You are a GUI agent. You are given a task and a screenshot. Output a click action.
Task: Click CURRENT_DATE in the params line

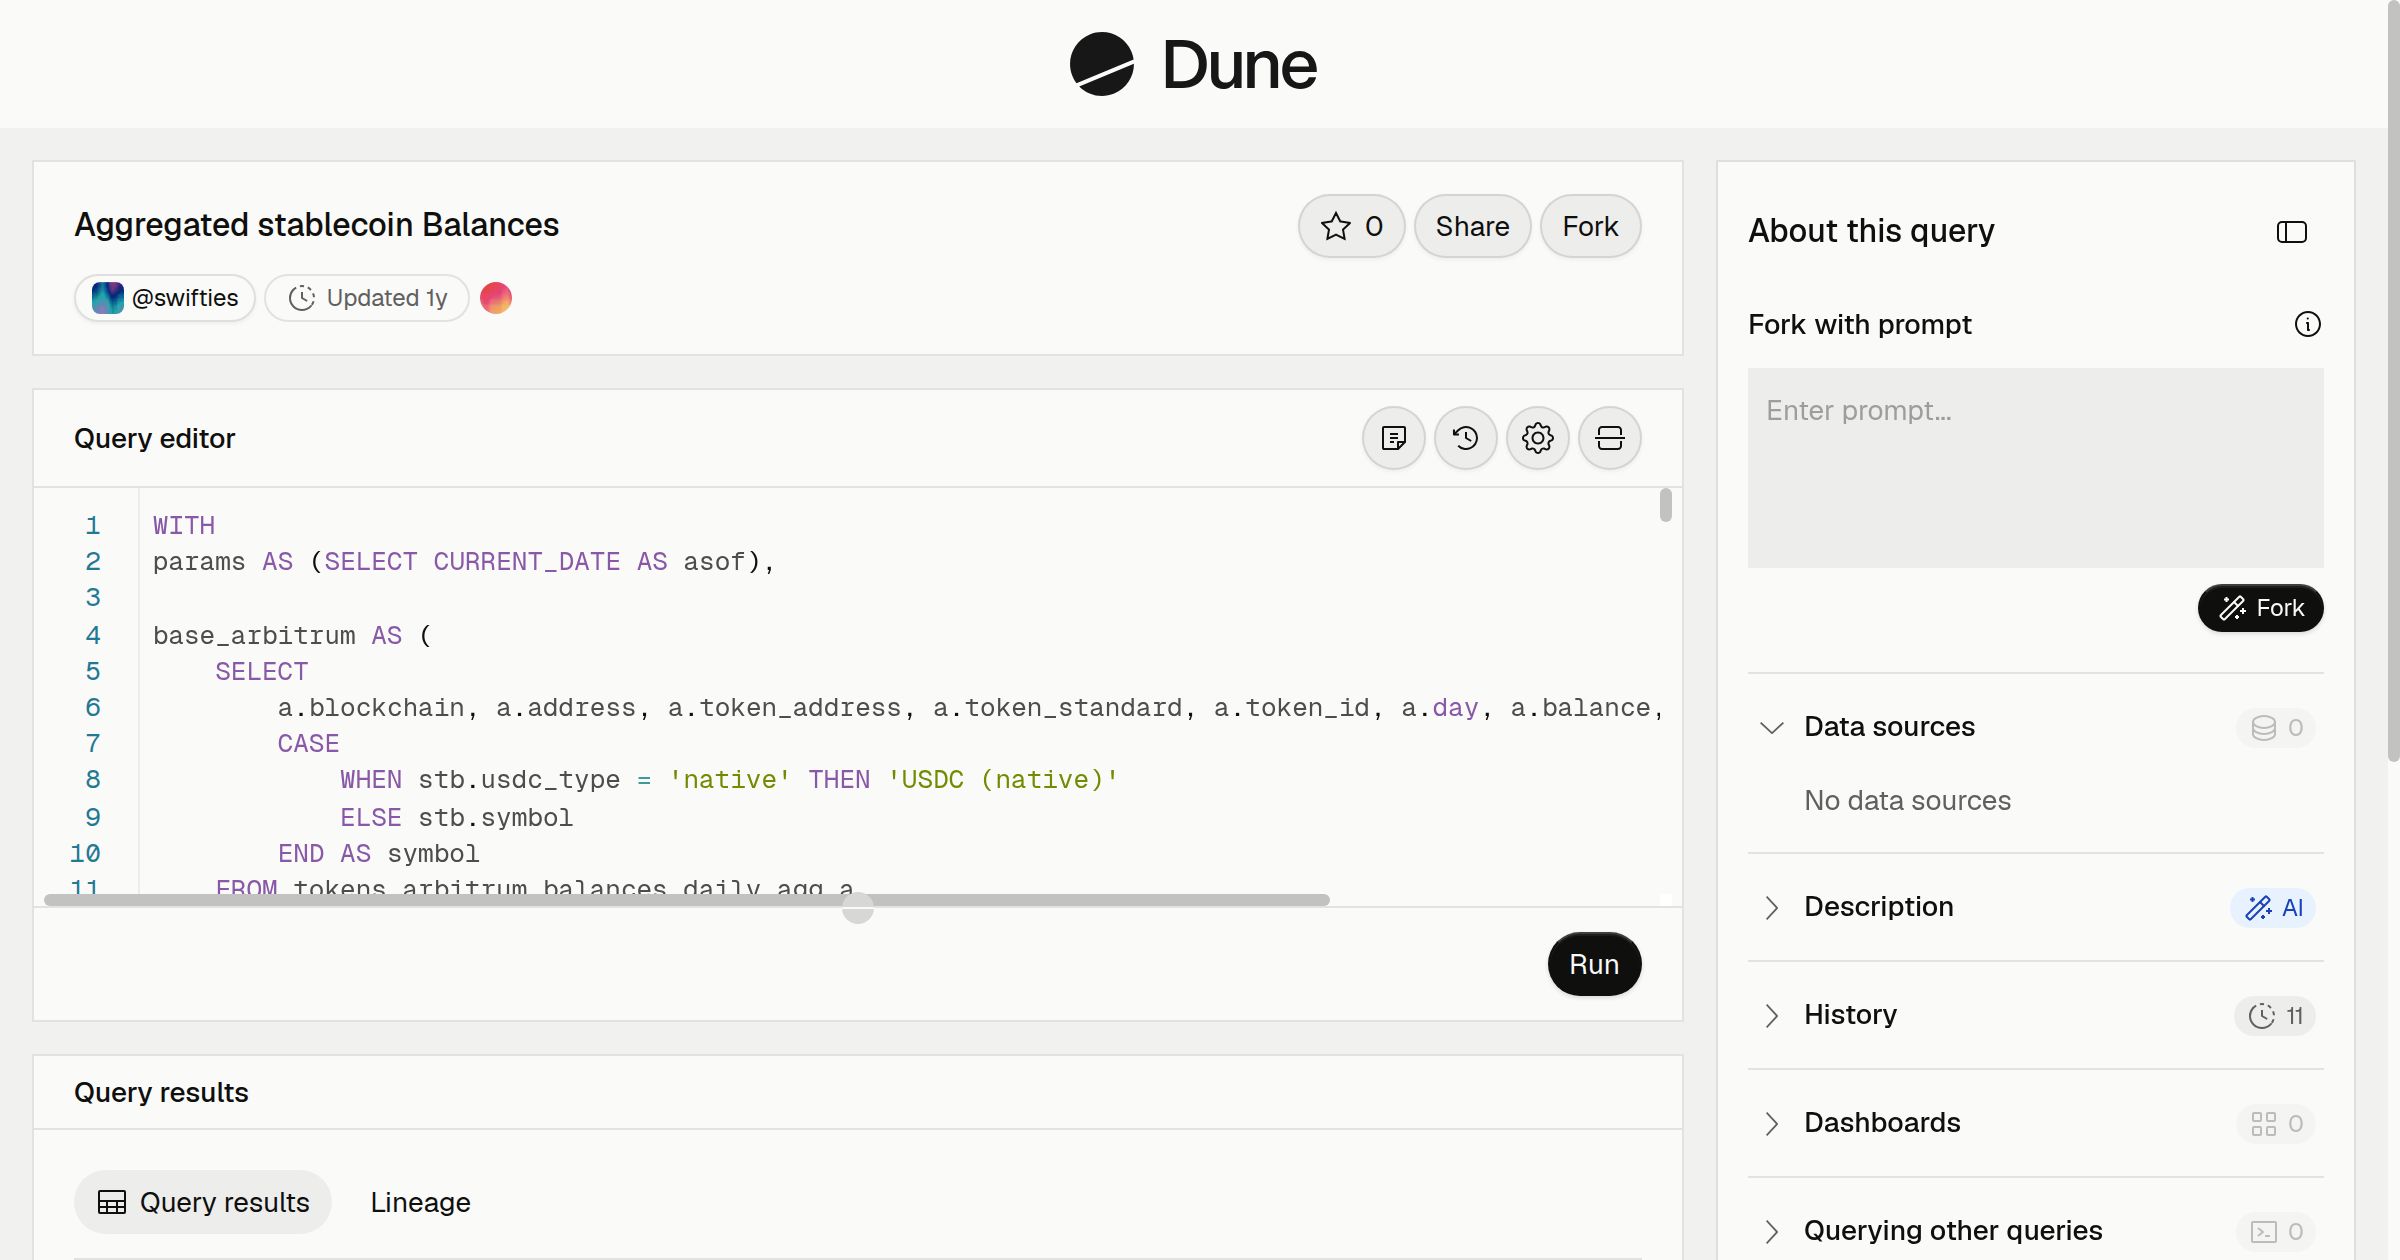(526, 561)
